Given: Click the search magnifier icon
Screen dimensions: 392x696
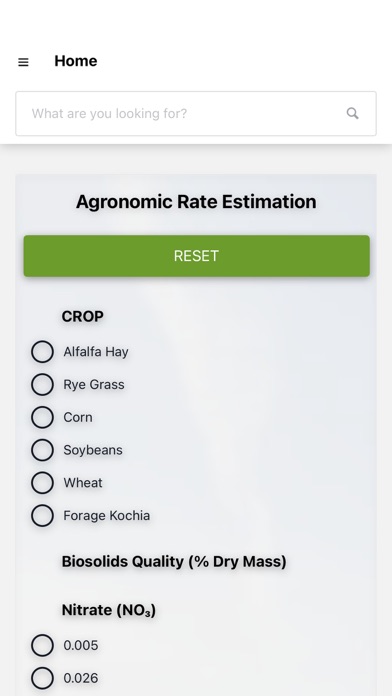Looking at the screenshot, I should (352, 113).
